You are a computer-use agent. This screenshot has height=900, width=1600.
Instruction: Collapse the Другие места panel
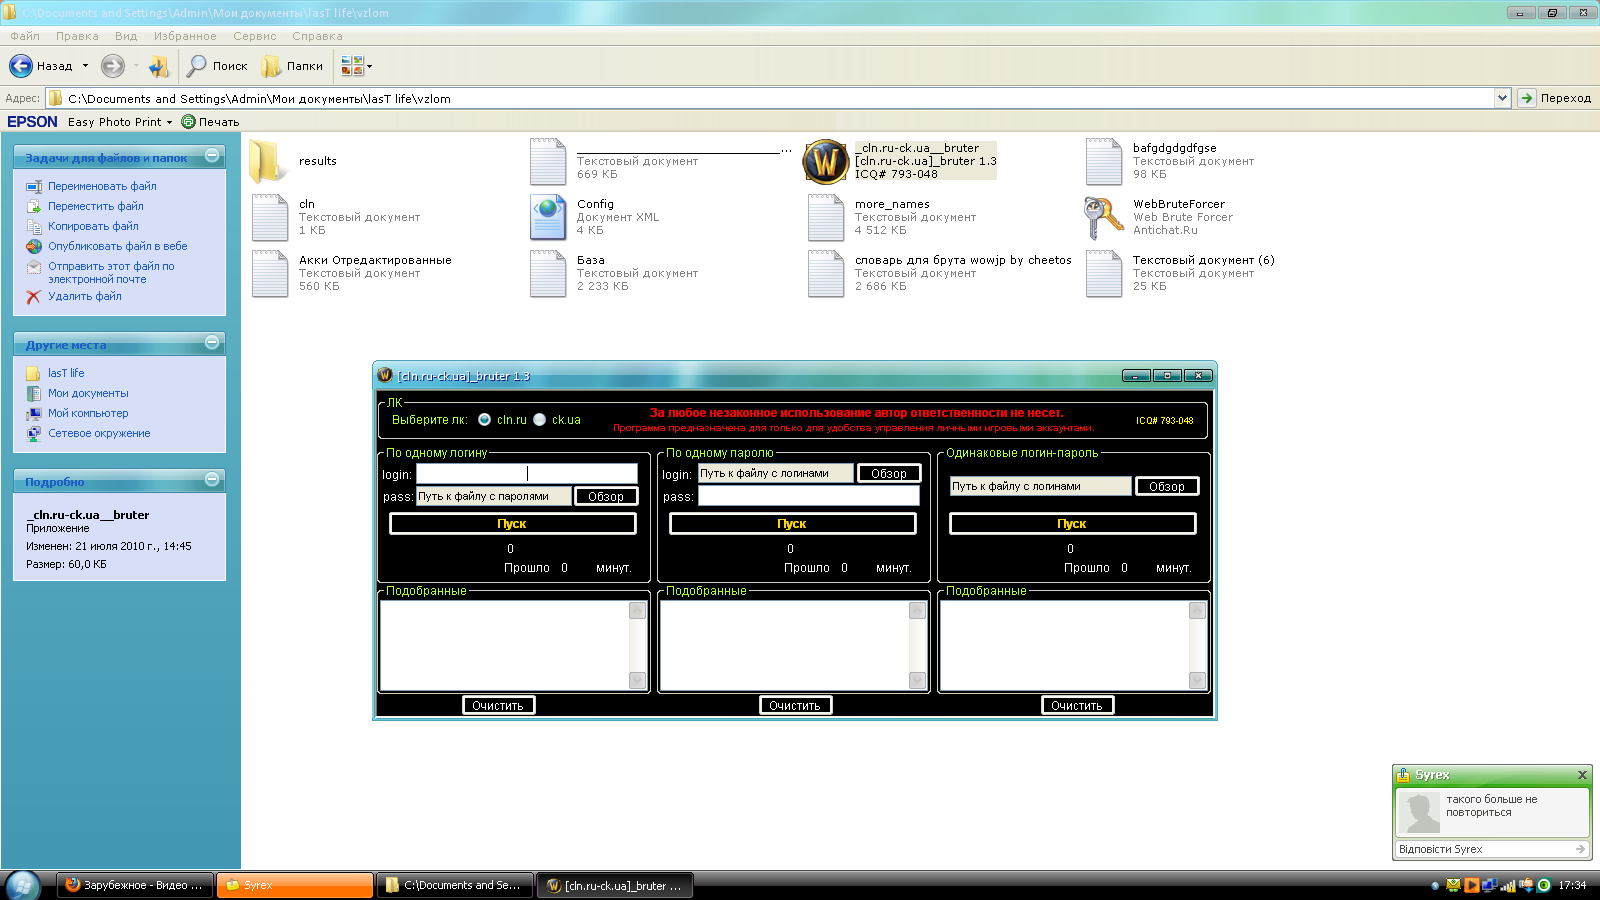click(212, 343)
